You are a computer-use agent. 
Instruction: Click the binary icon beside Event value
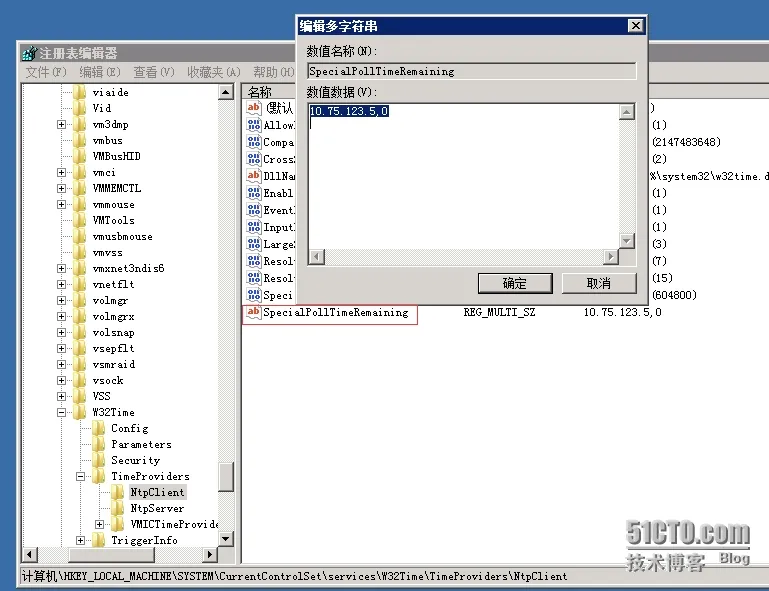[x=254, y=210]
